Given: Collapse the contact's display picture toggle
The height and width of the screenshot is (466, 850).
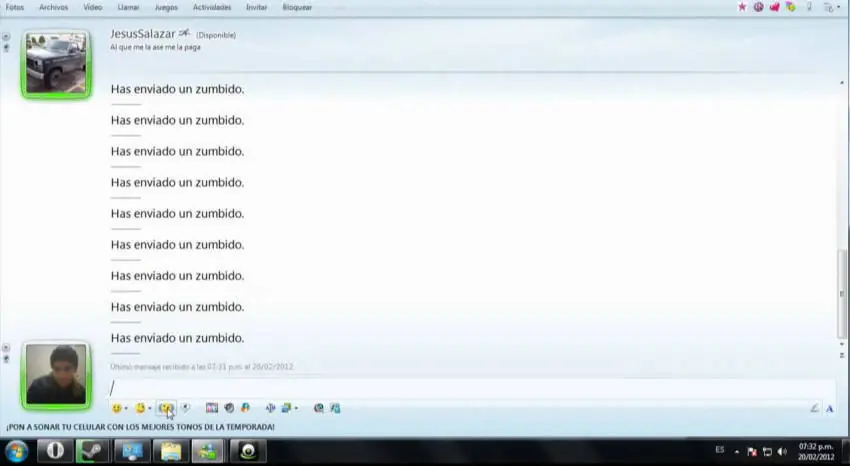Looking at the screenshot, I should 6,36.
